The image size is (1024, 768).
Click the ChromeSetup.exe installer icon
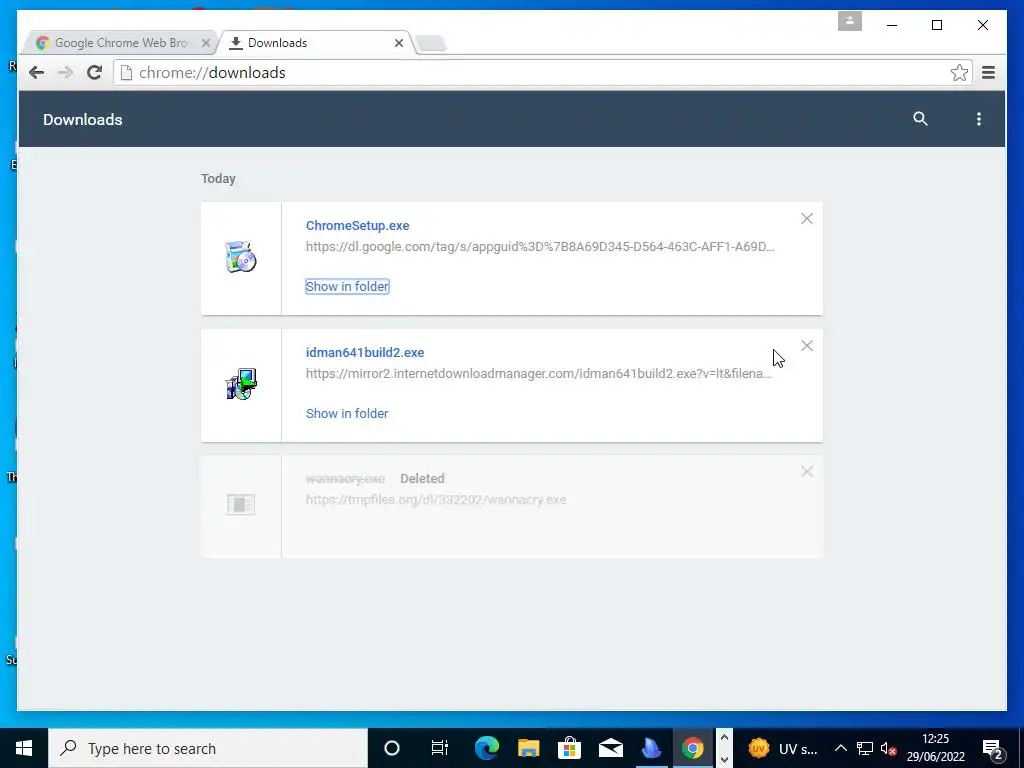pyautogui.click(x=241, y=257)
